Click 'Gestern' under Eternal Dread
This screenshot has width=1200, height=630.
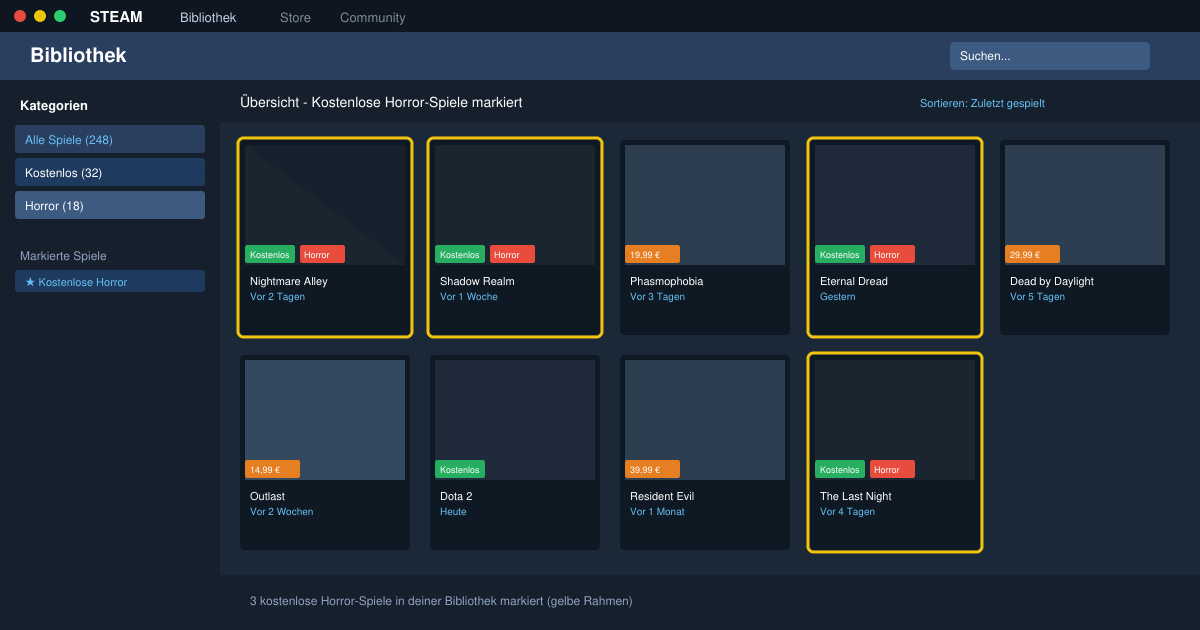[x=838, y=297]
